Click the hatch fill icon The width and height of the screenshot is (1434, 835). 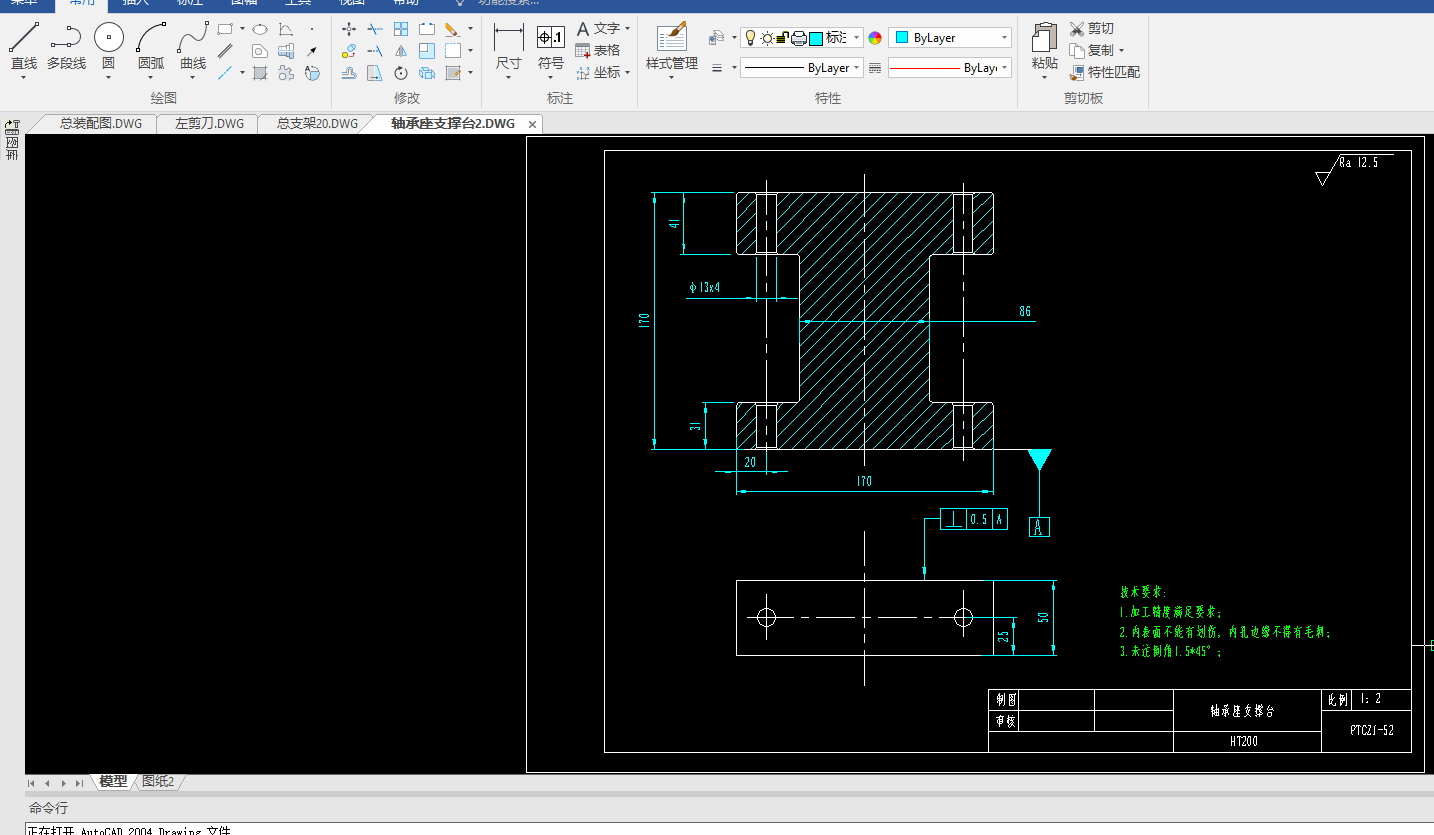point(260,73)
